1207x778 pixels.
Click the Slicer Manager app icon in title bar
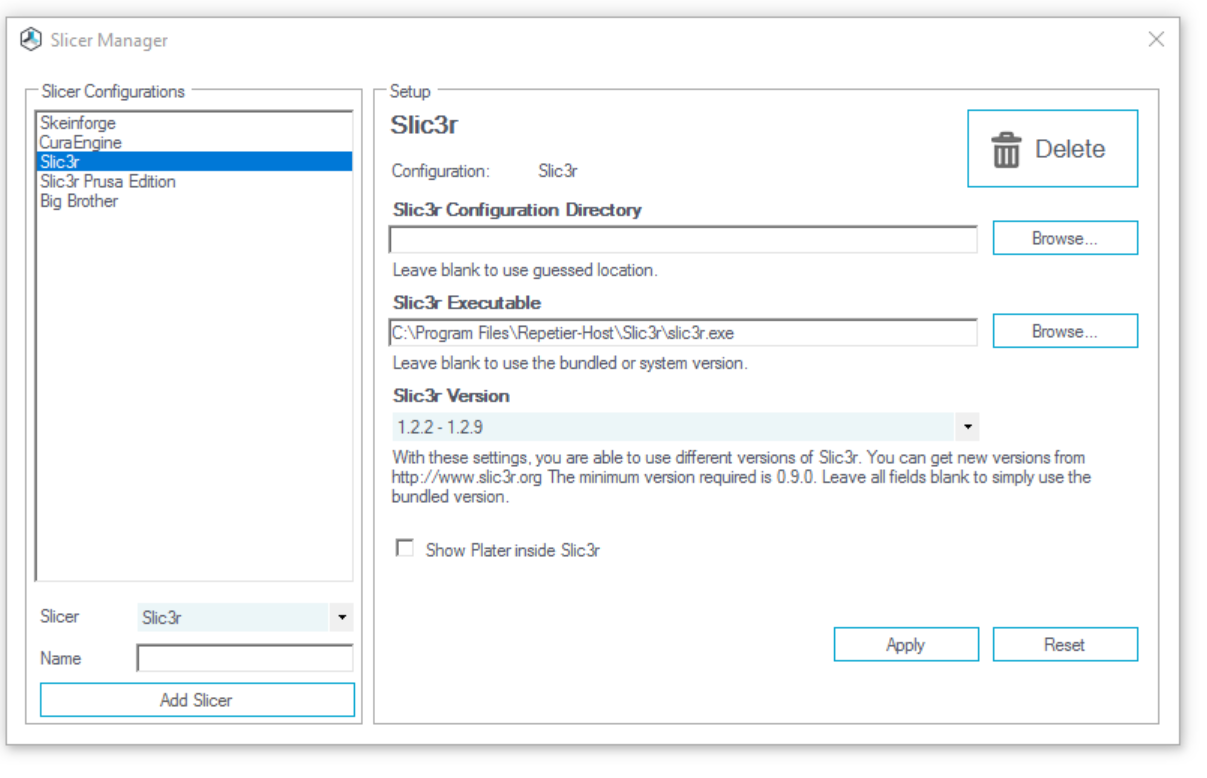[31, 40]
